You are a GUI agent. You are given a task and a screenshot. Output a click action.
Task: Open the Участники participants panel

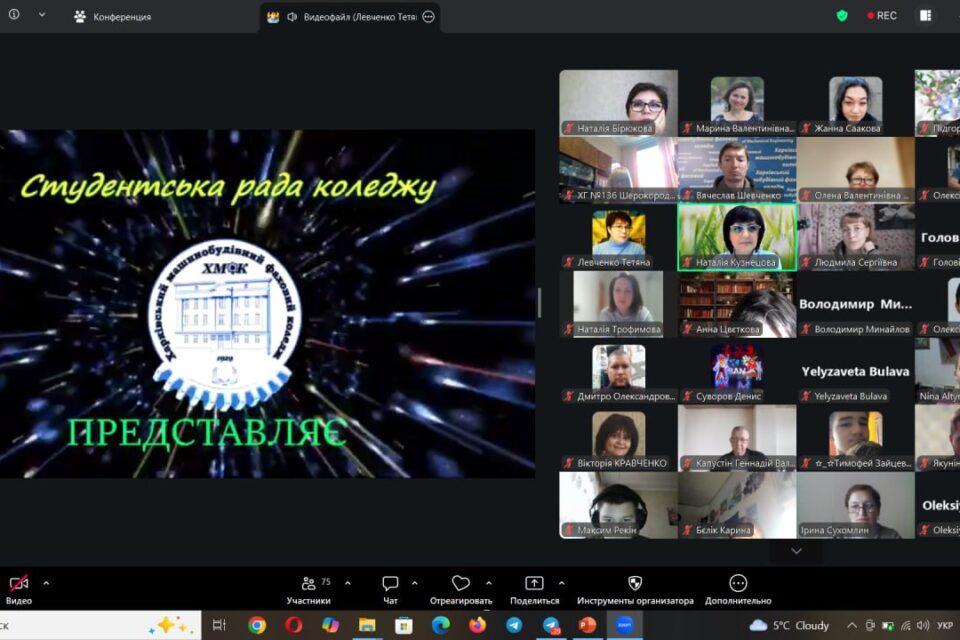[x=309, y=589]
